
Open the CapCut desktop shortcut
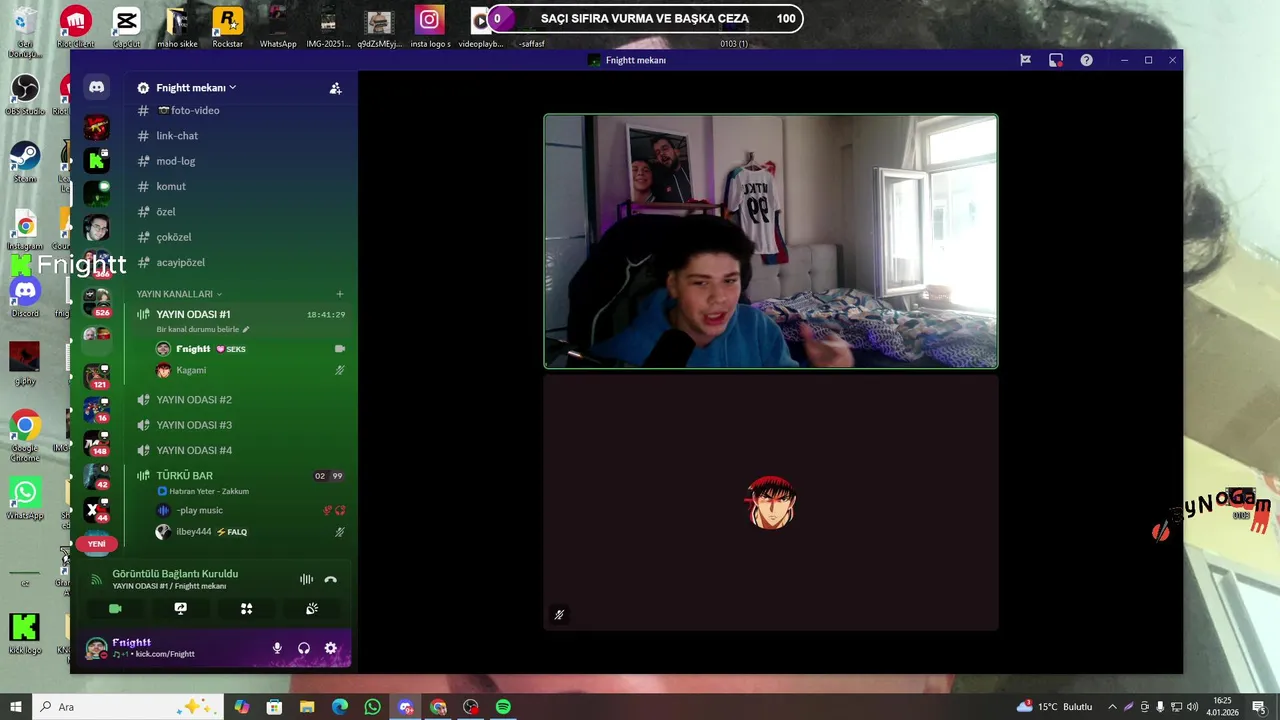point(126,28)
